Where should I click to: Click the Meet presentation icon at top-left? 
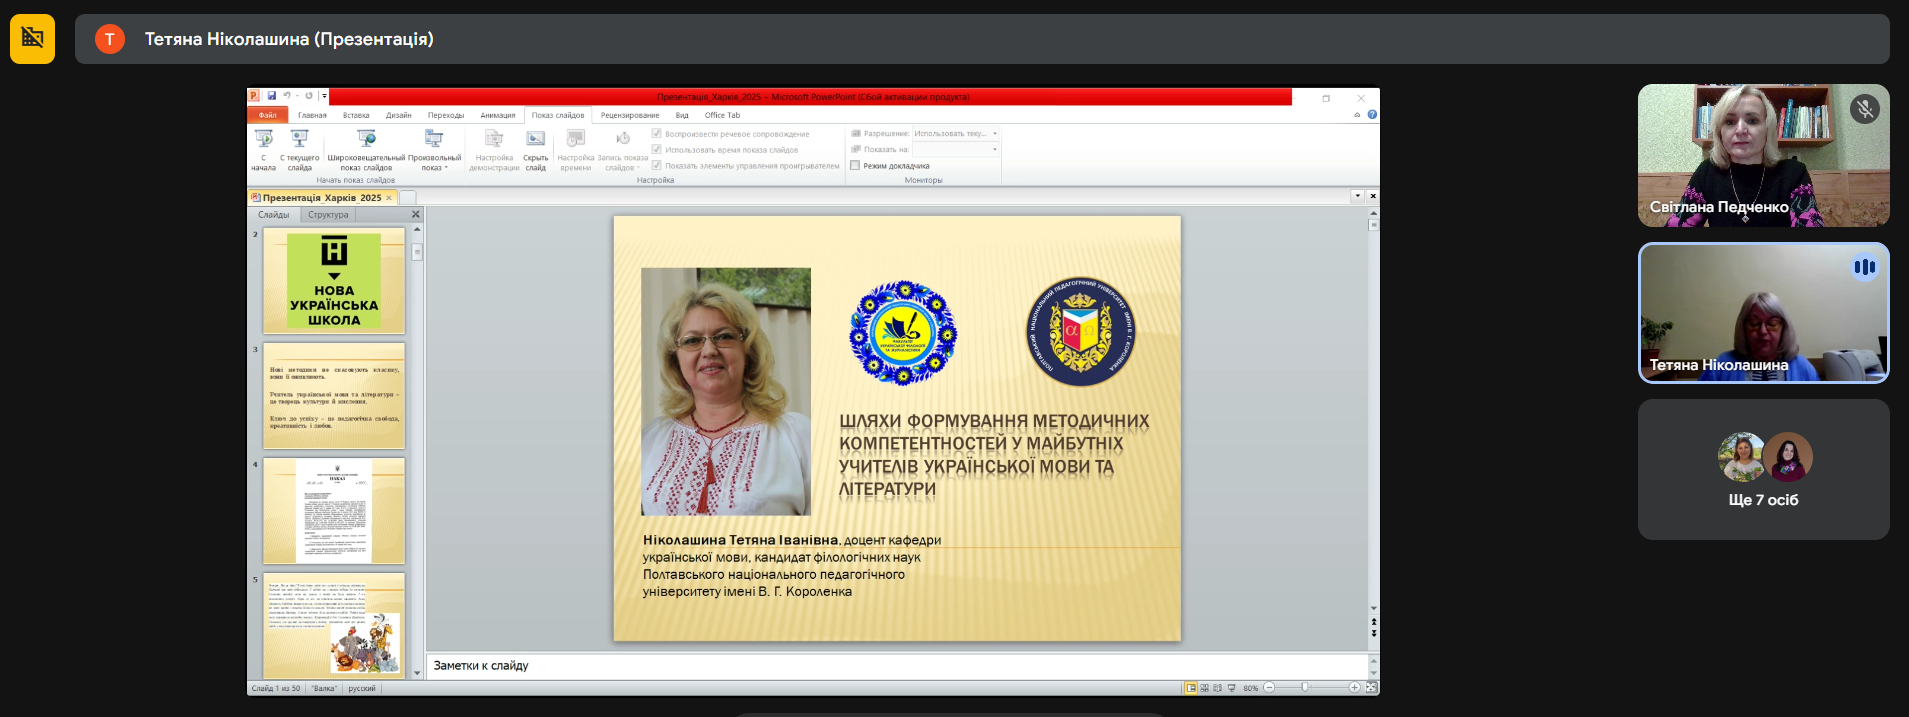point(32,39)
